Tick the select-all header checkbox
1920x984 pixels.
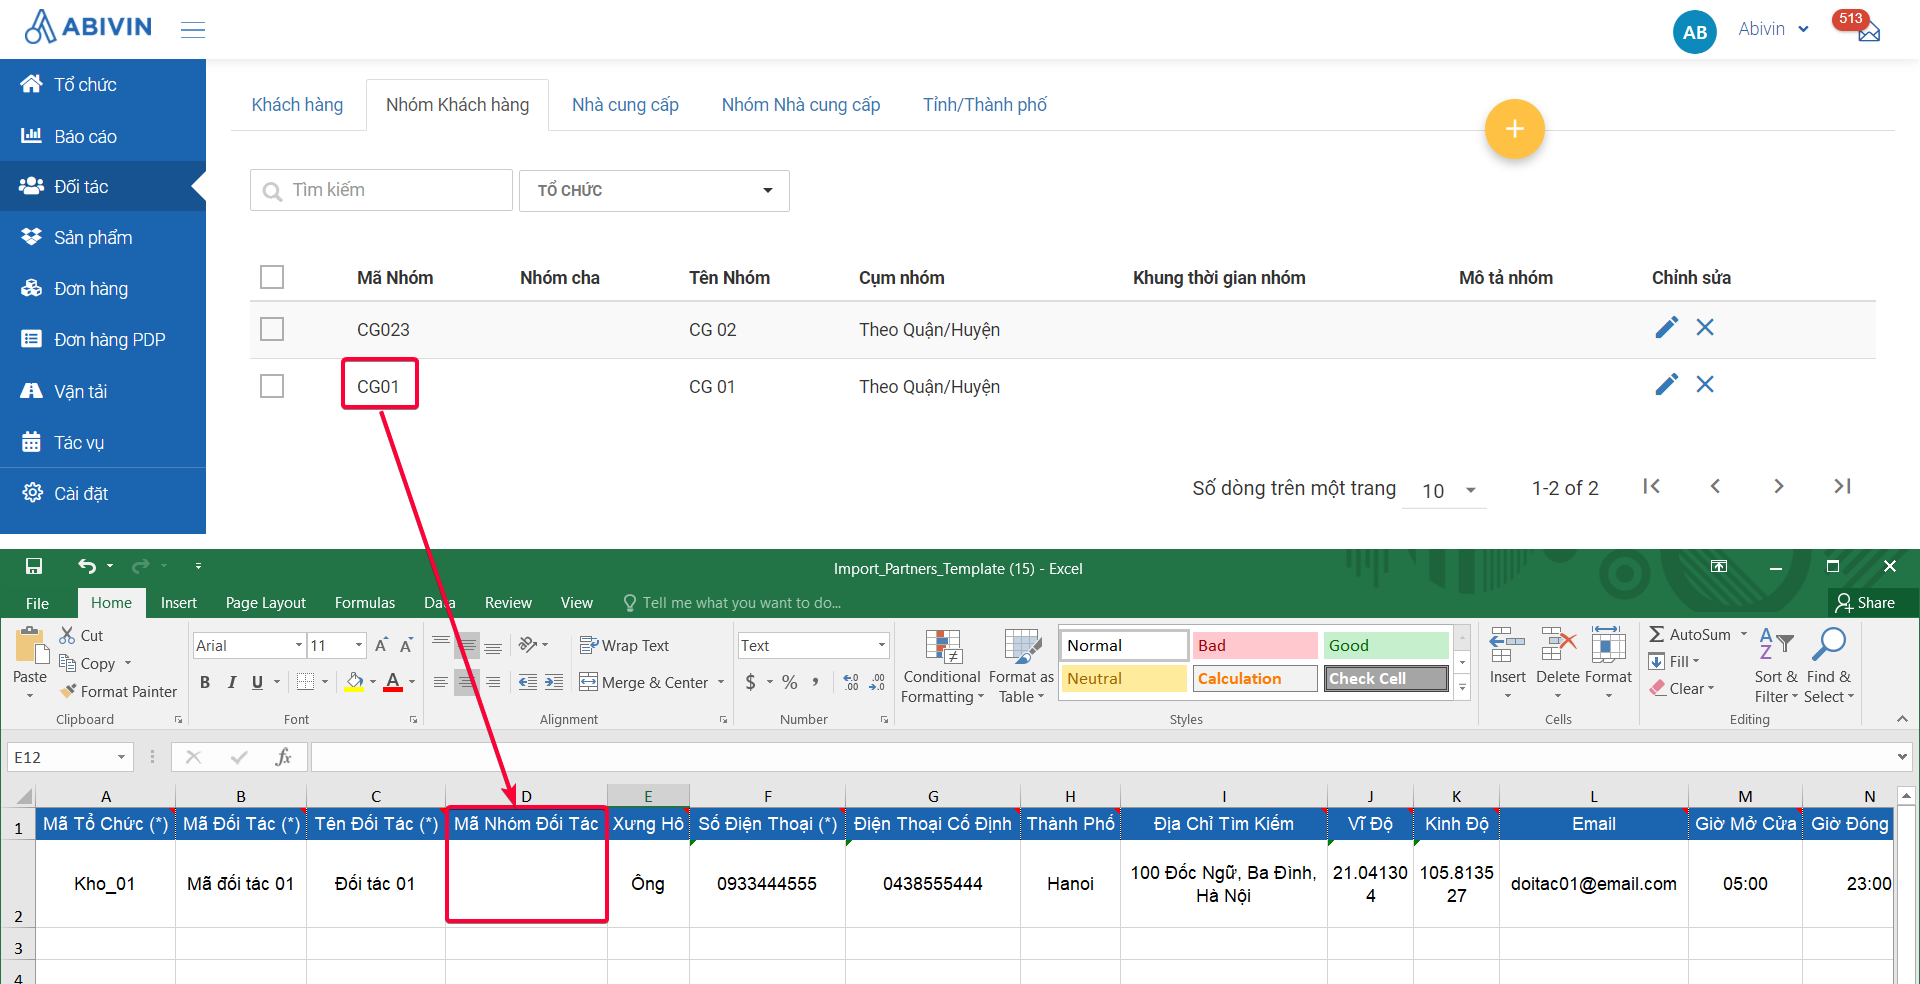pyautogui.click(x=272, y=277)
